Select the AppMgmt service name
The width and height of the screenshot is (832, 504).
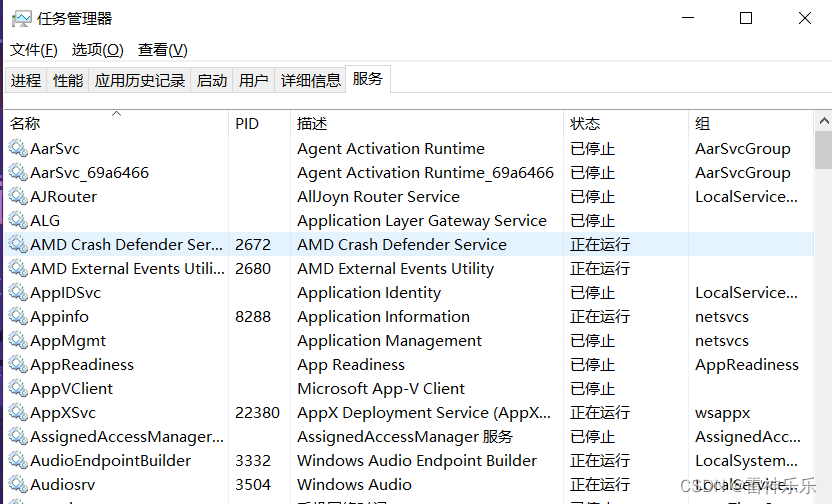click(68, 341)
